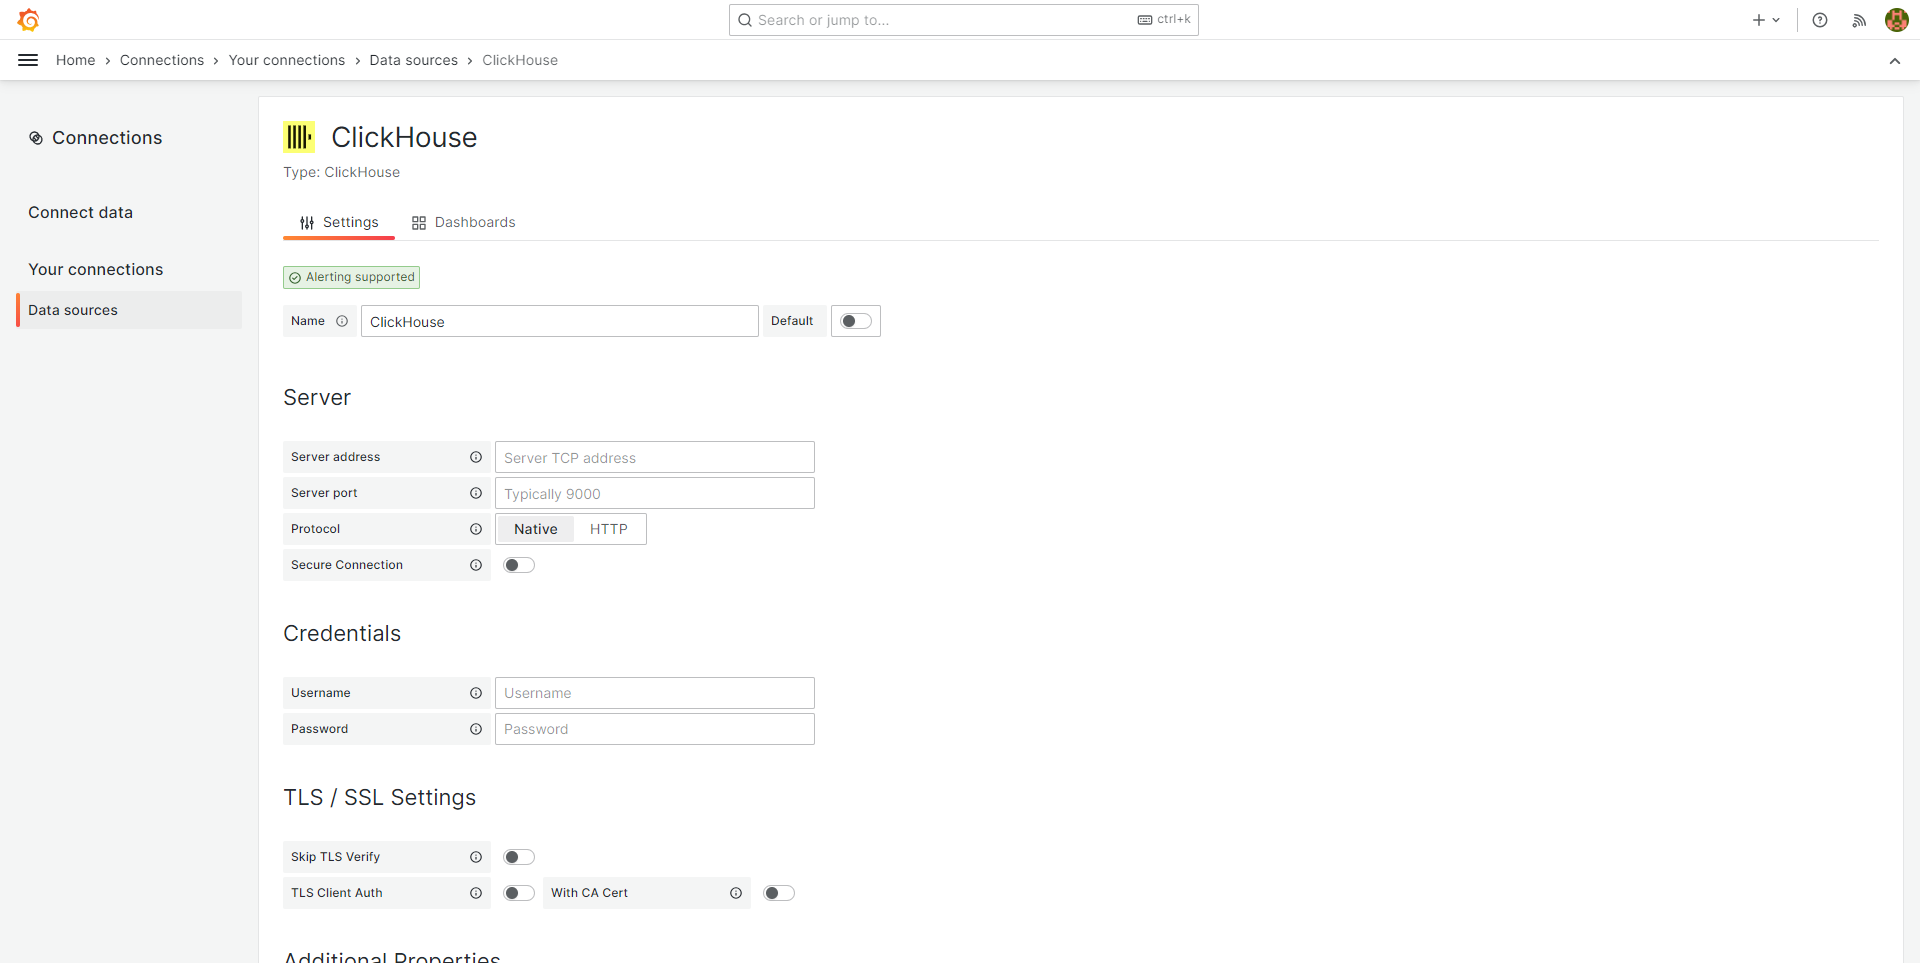This screenshot has width=1920, height=963.
Task: Enable the Secure Connection switch
Action: 519,565
